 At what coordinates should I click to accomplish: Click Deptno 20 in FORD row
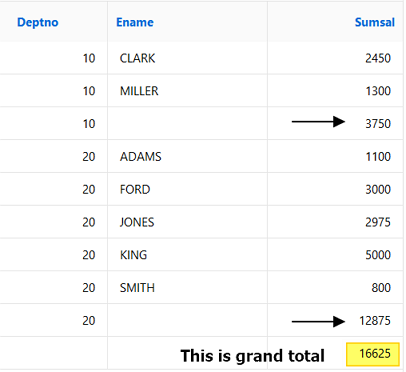click(89, 189)
